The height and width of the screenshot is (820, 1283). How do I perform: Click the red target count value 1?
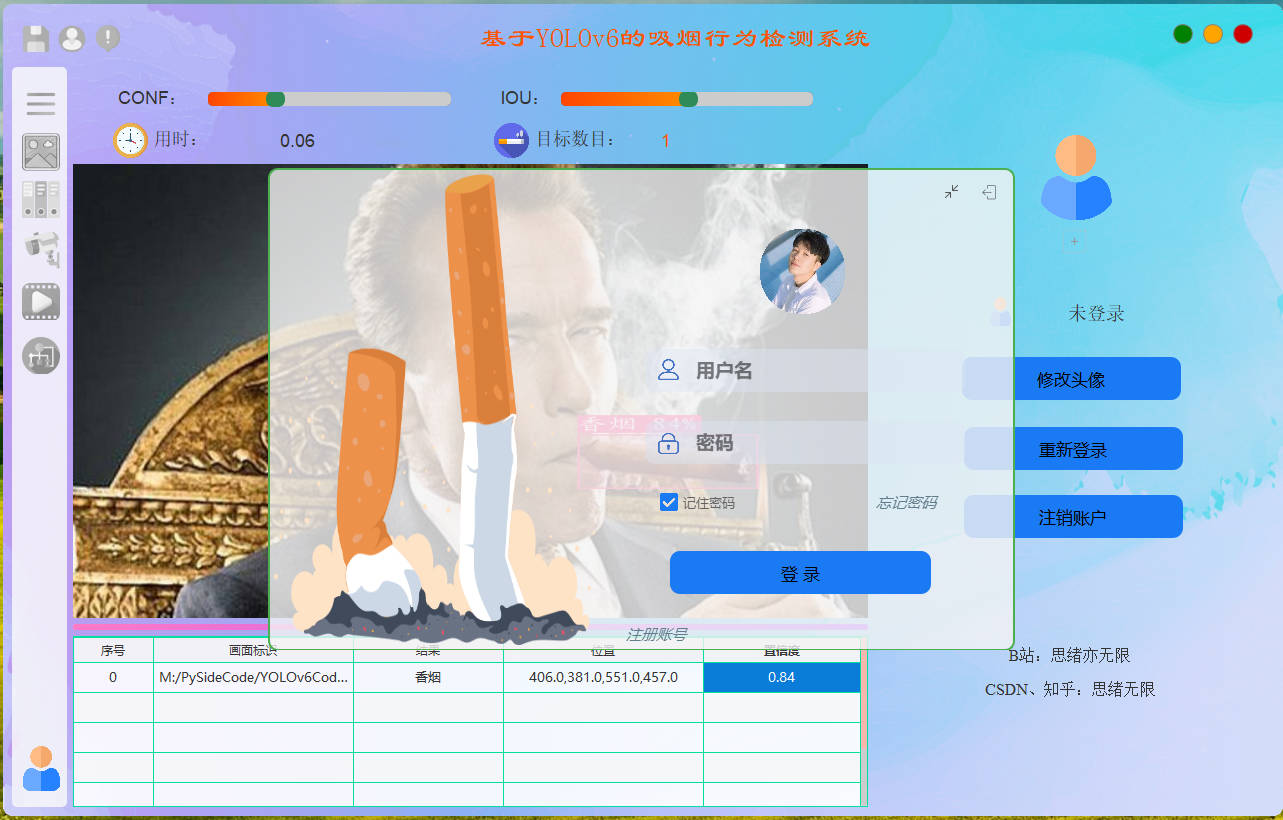(666, 141)
